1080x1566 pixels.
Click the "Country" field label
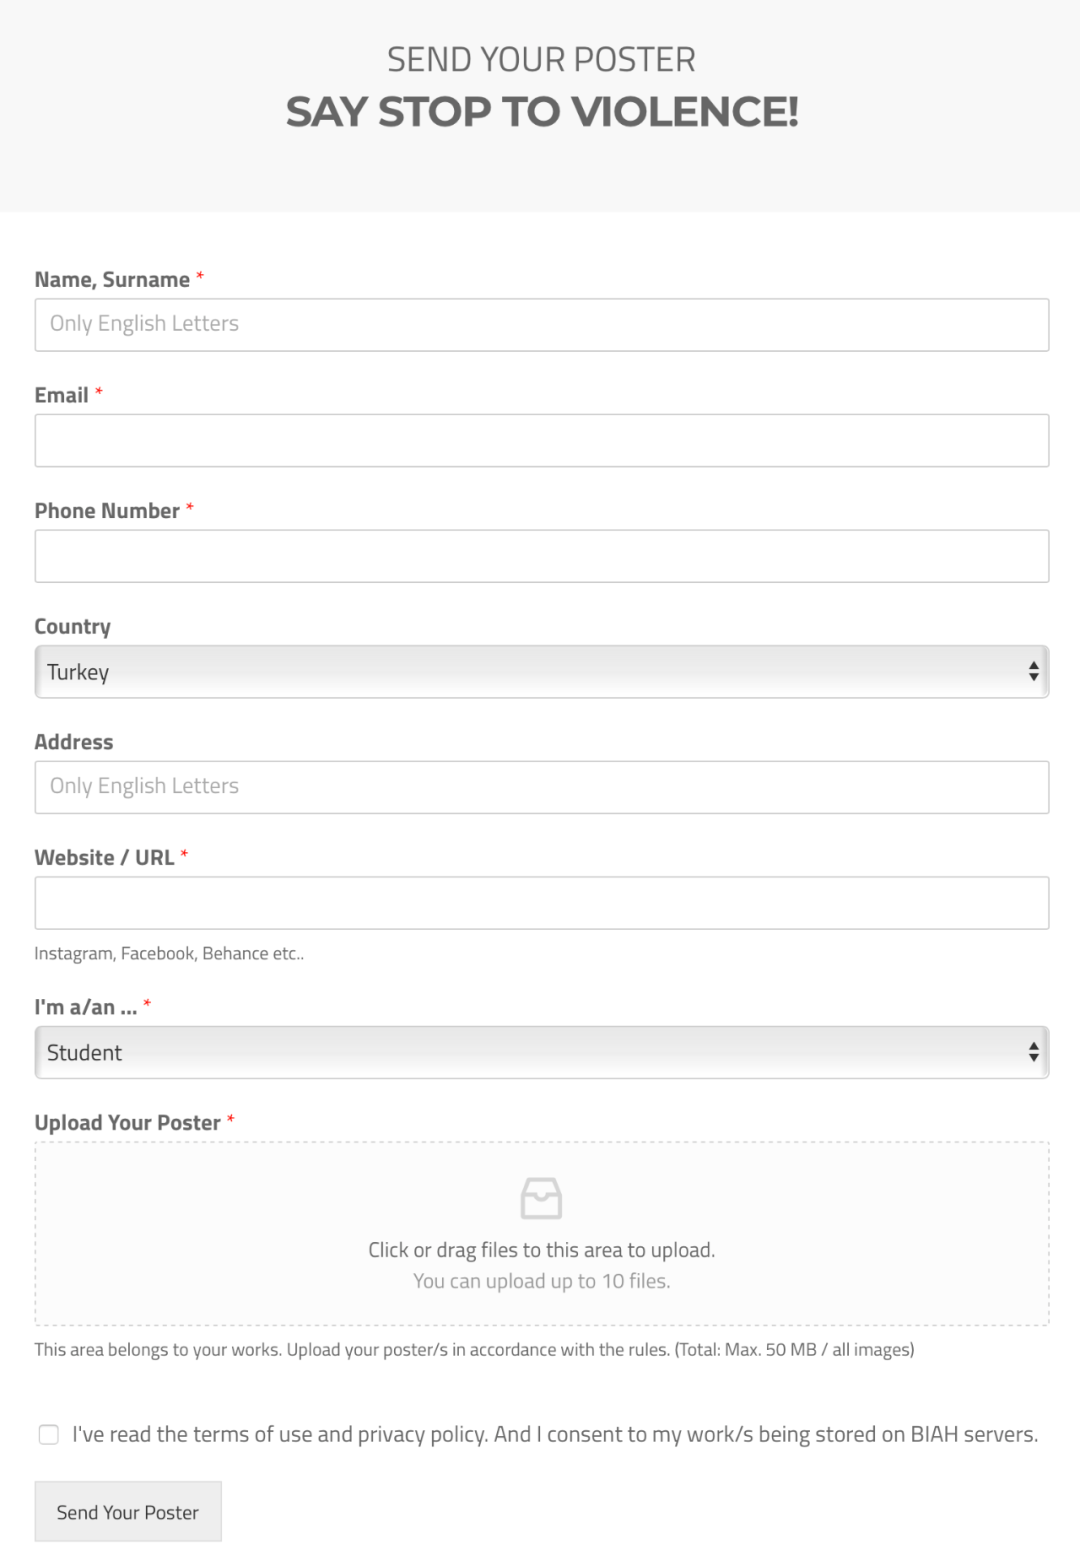tap(72, 627)
